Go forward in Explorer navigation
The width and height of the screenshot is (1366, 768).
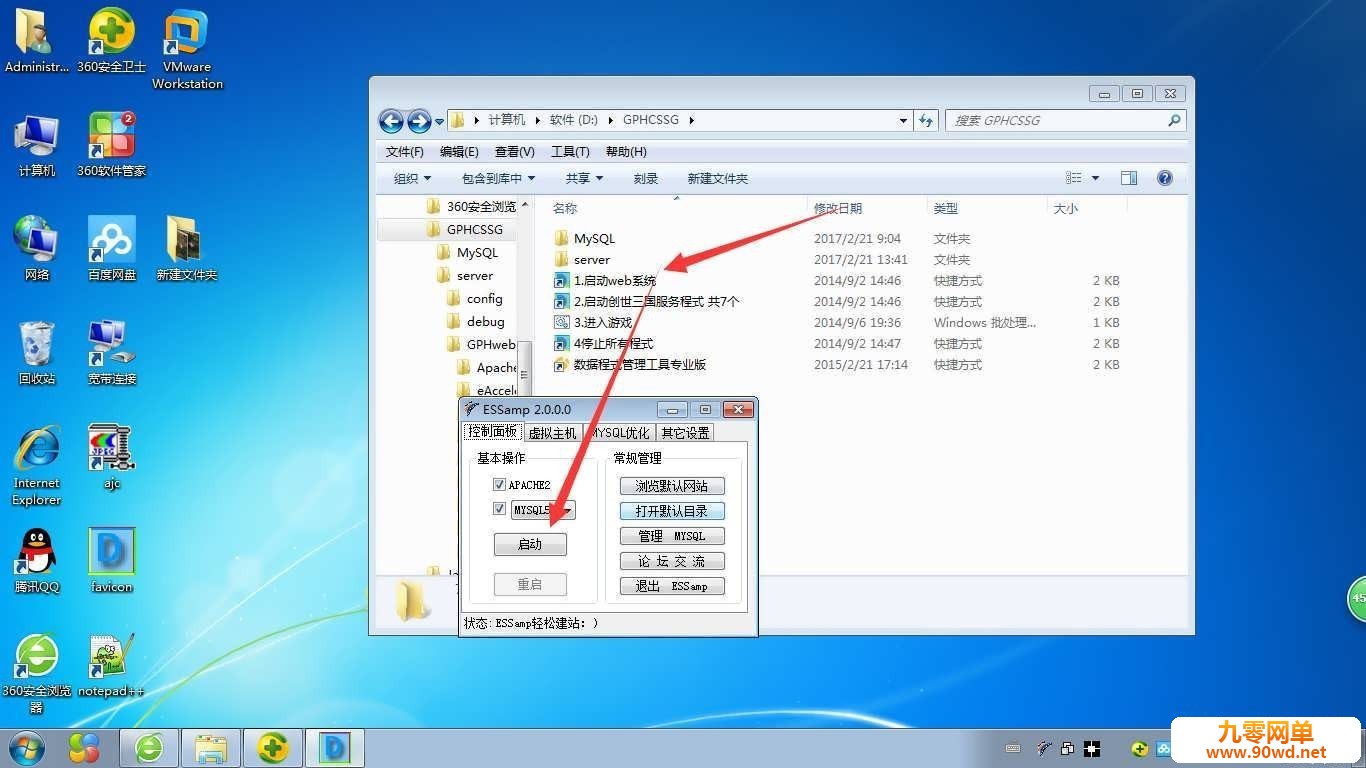click(419, 121)
